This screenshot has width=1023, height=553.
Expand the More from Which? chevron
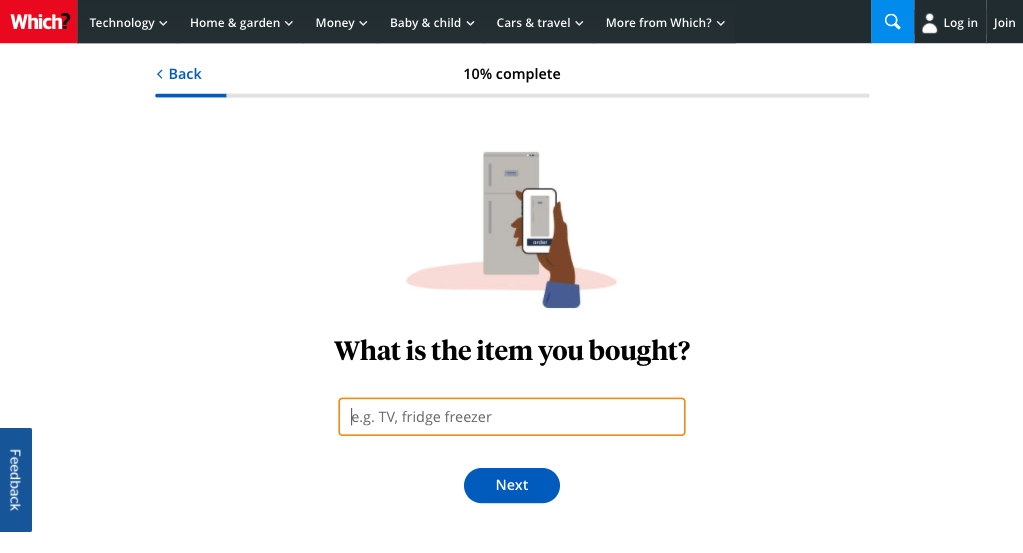coord(721,23)
